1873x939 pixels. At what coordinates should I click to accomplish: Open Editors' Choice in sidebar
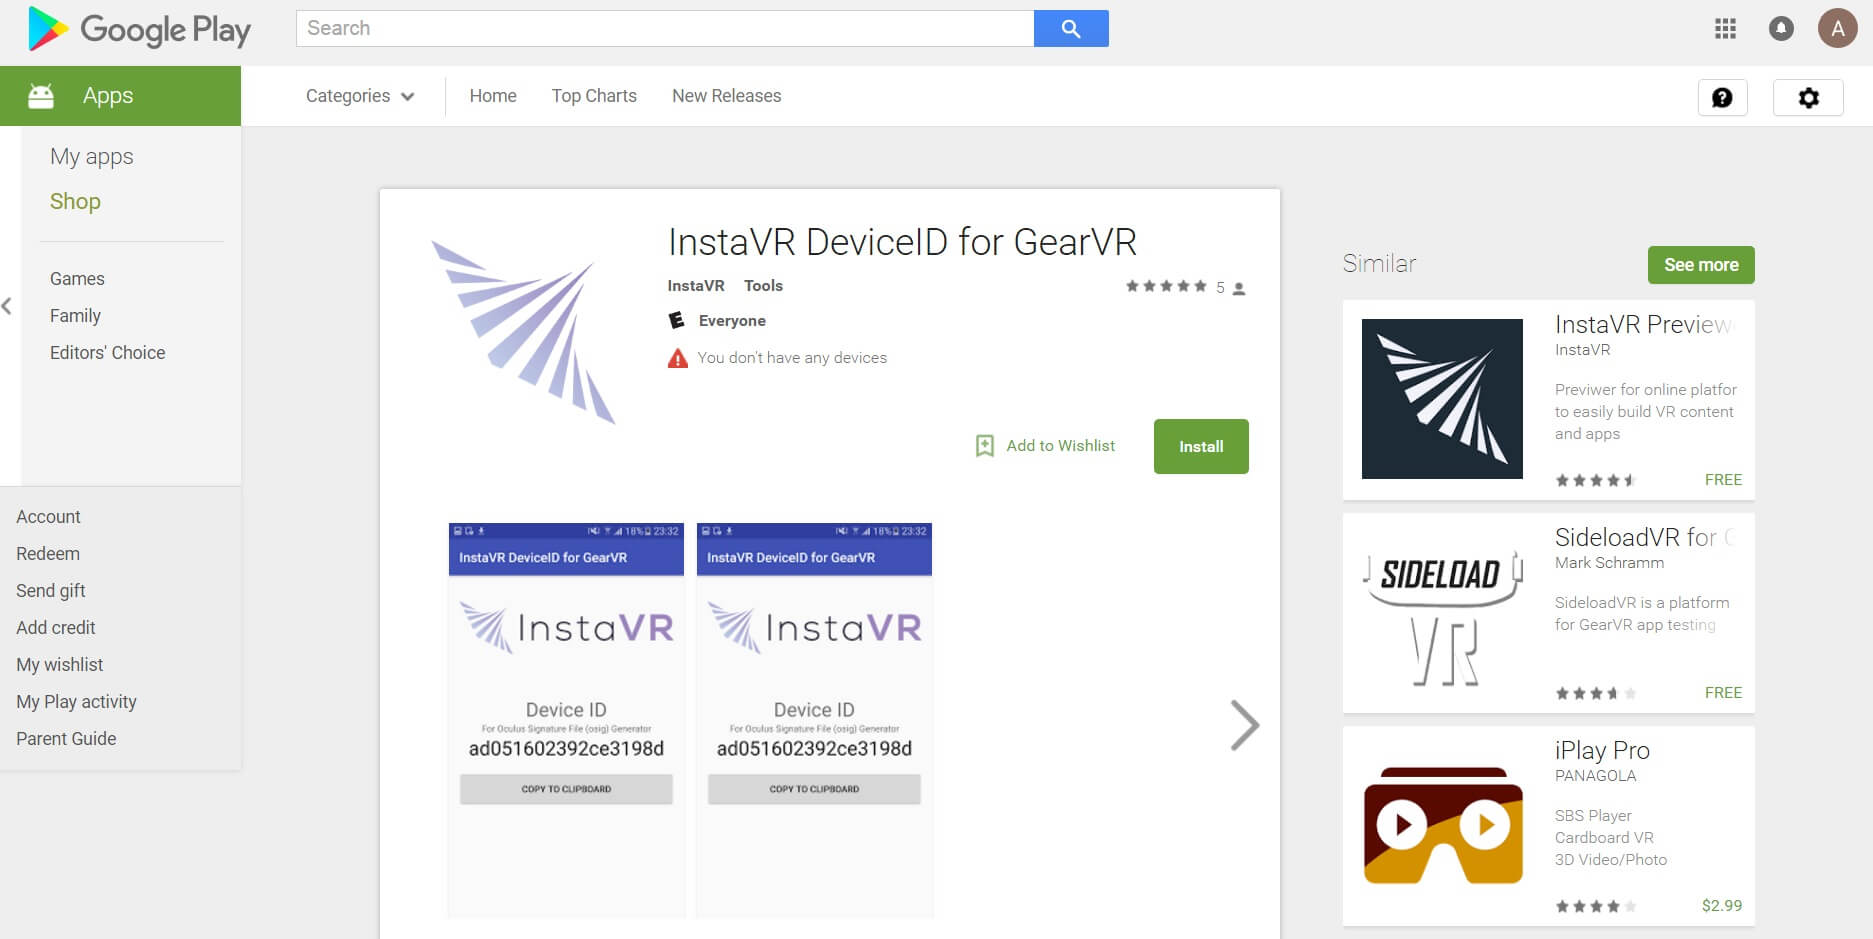coord(108,353)
